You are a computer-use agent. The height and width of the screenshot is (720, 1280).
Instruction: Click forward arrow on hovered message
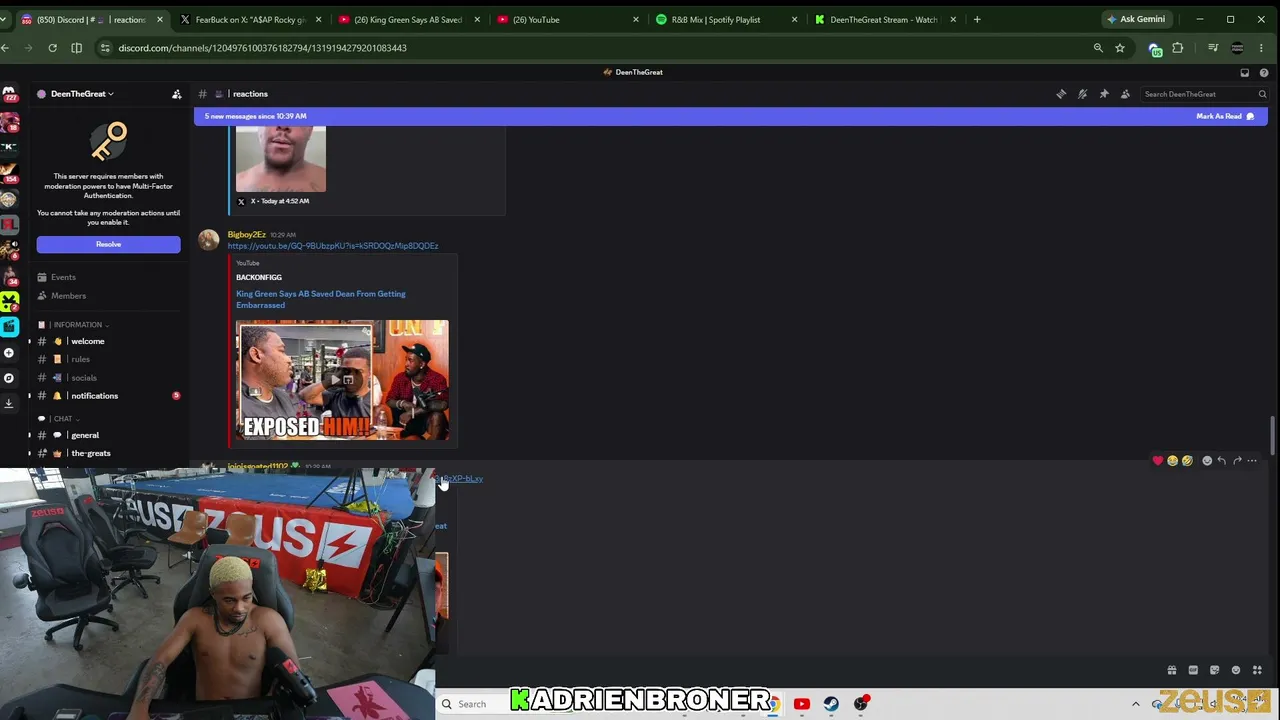point(1237,461)
